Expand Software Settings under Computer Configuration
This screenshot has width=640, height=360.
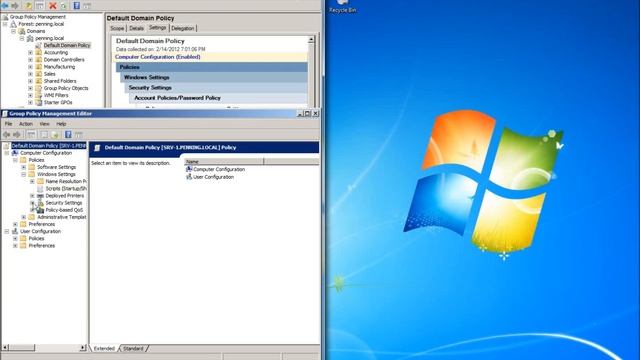tap(24, 167)
